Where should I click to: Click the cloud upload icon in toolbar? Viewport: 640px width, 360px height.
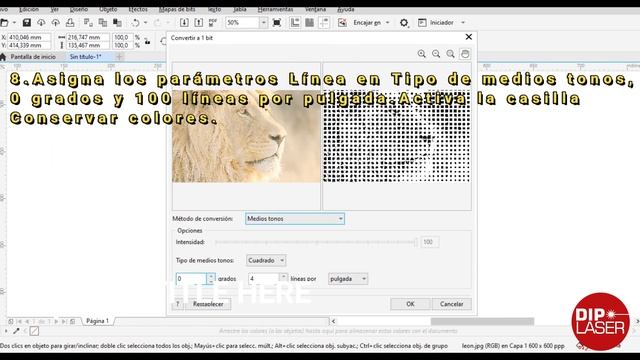point(56,22)
